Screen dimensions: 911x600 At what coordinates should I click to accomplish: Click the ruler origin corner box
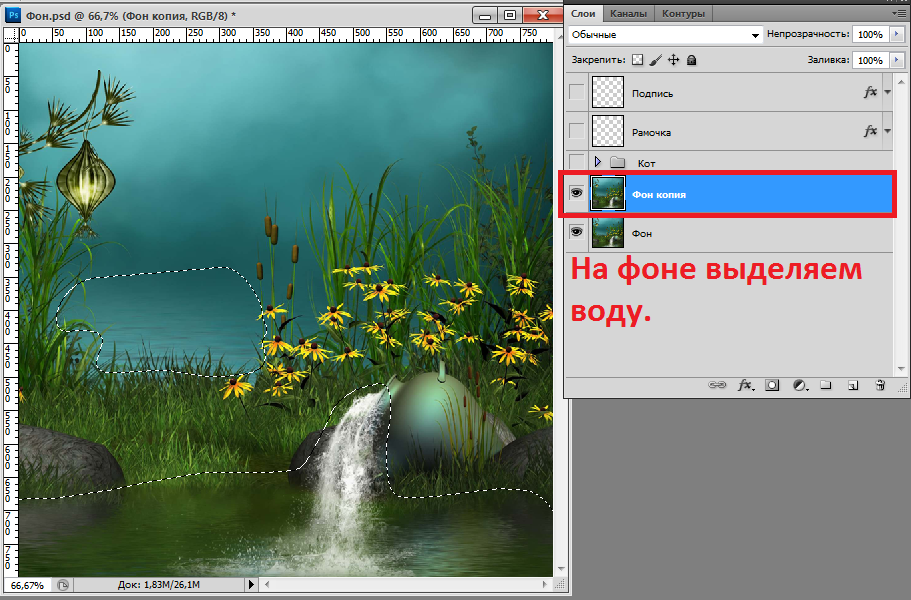click(x=10, y=35)
